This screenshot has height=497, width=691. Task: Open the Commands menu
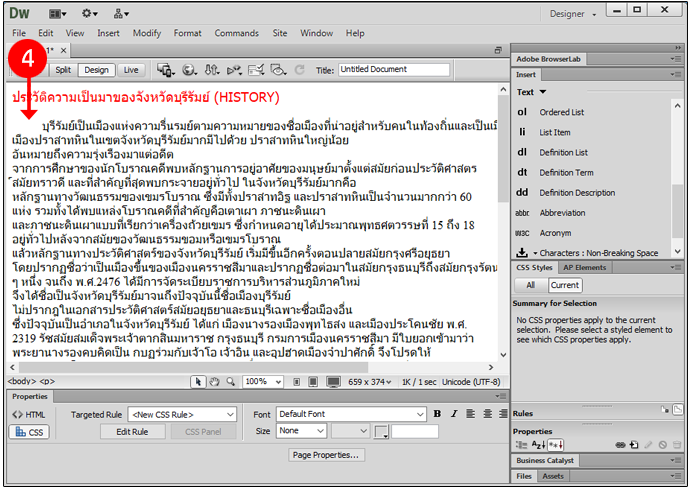(236, 33)
